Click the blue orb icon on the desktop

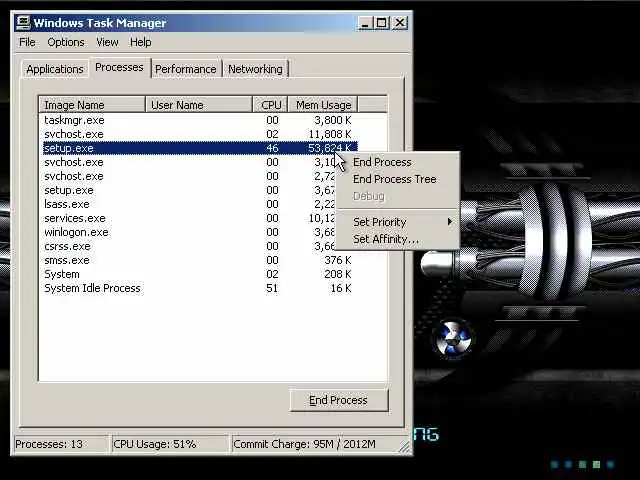click(x=453, y=339)
